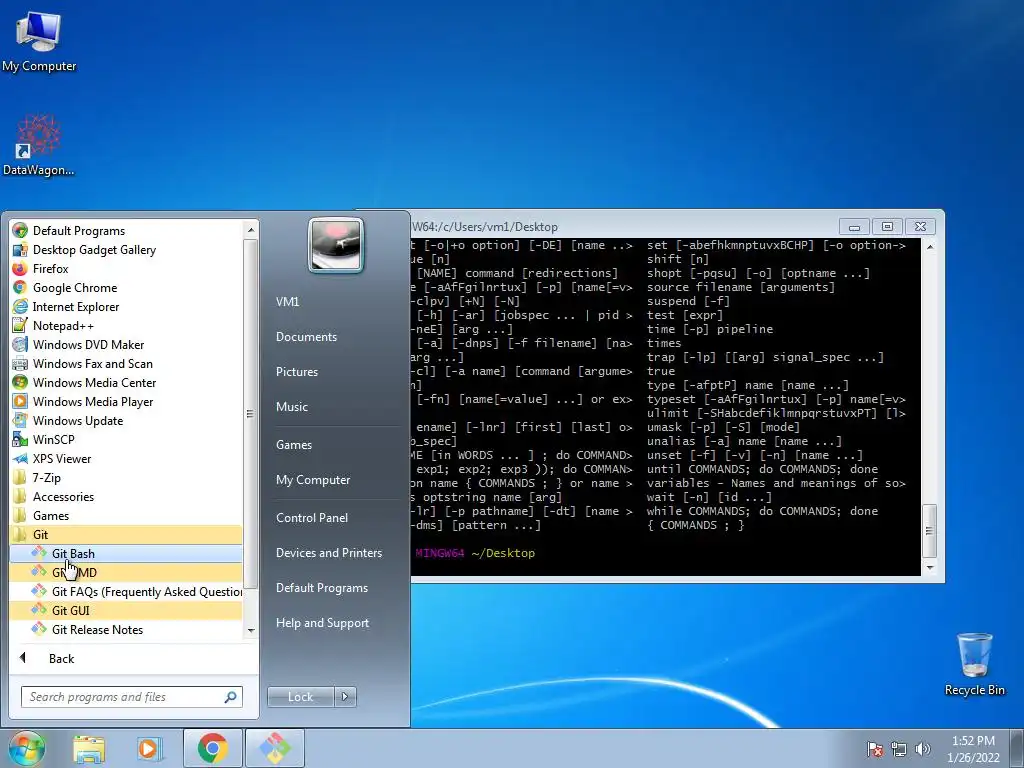Open My Computer from the Start menu right pane
This screenshot has height=768, width=1024.
point(313,479)
